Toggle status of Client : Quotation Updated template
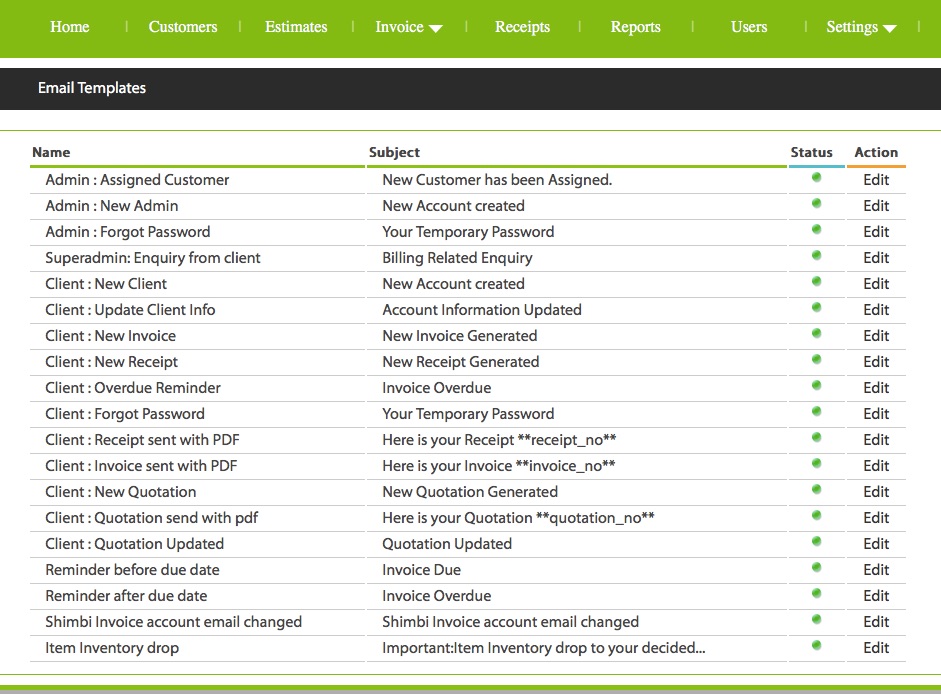Image resolution: width=941 pixels, height=694 pixels. coord(816,542)
